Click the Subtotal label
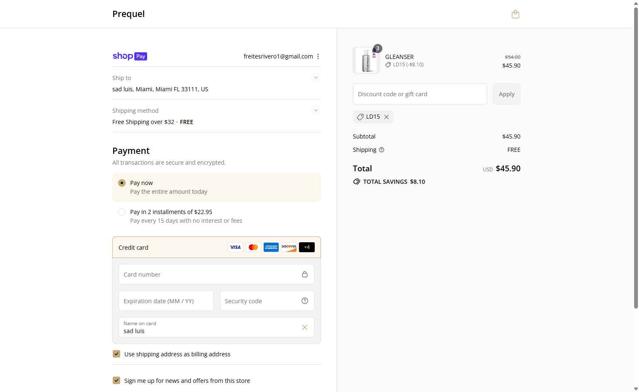Image resolution: width=639 pixels, height=392 pixels. [364, 137]
